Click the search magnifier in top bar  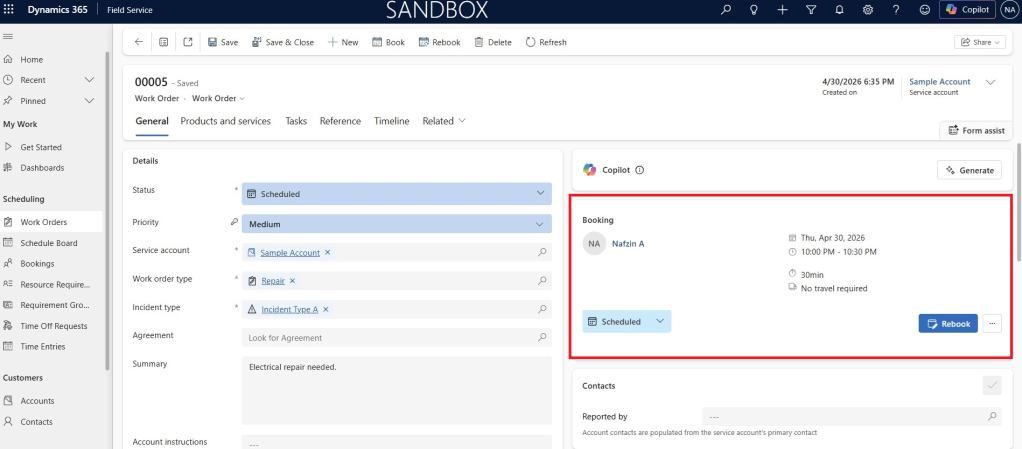(725, 10)
